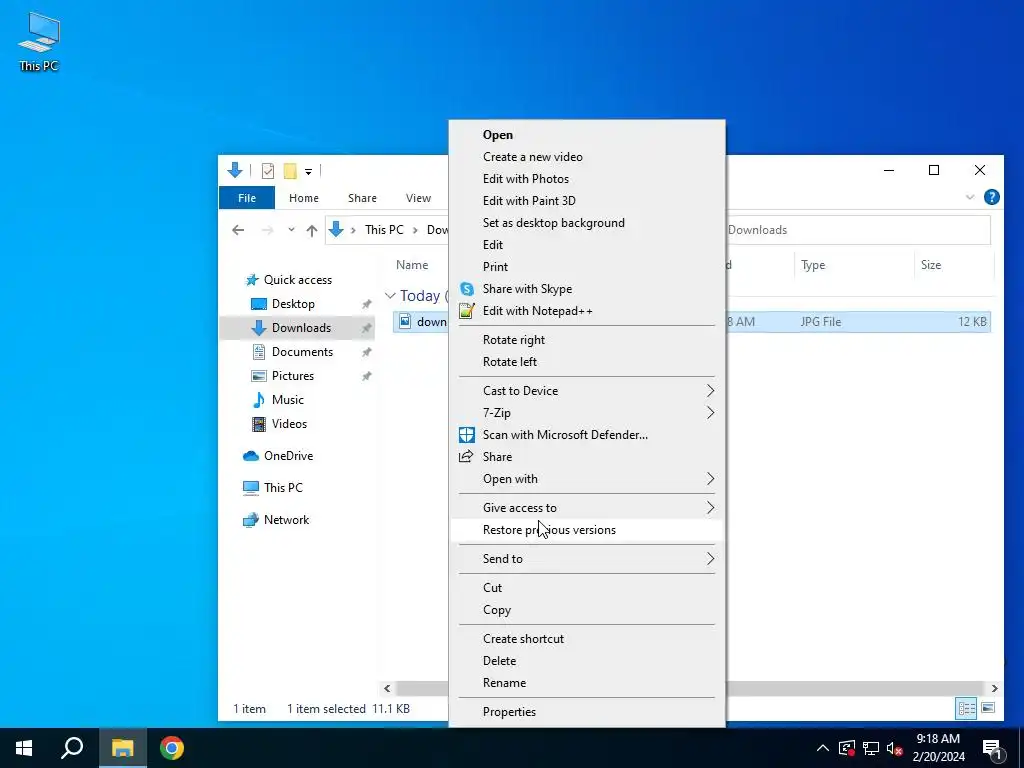Choose Rename from context menu
This screenshot has width=1024, height=768.
(587, 683)
